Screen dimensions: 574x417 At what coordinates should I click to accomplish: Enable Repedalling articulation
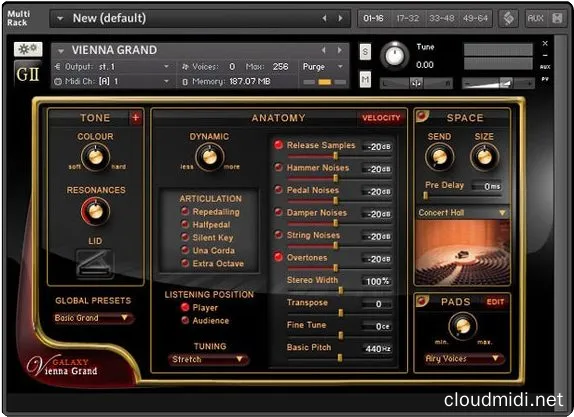point(185,211)
